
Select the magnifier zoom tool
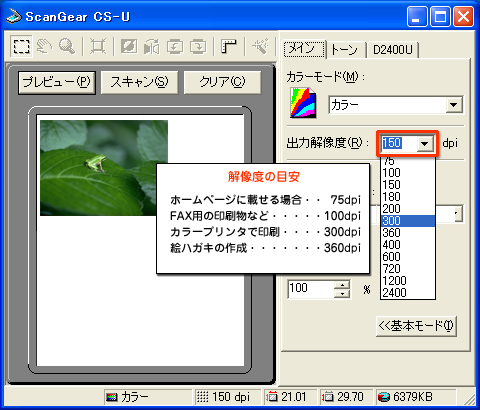[67, 46]
